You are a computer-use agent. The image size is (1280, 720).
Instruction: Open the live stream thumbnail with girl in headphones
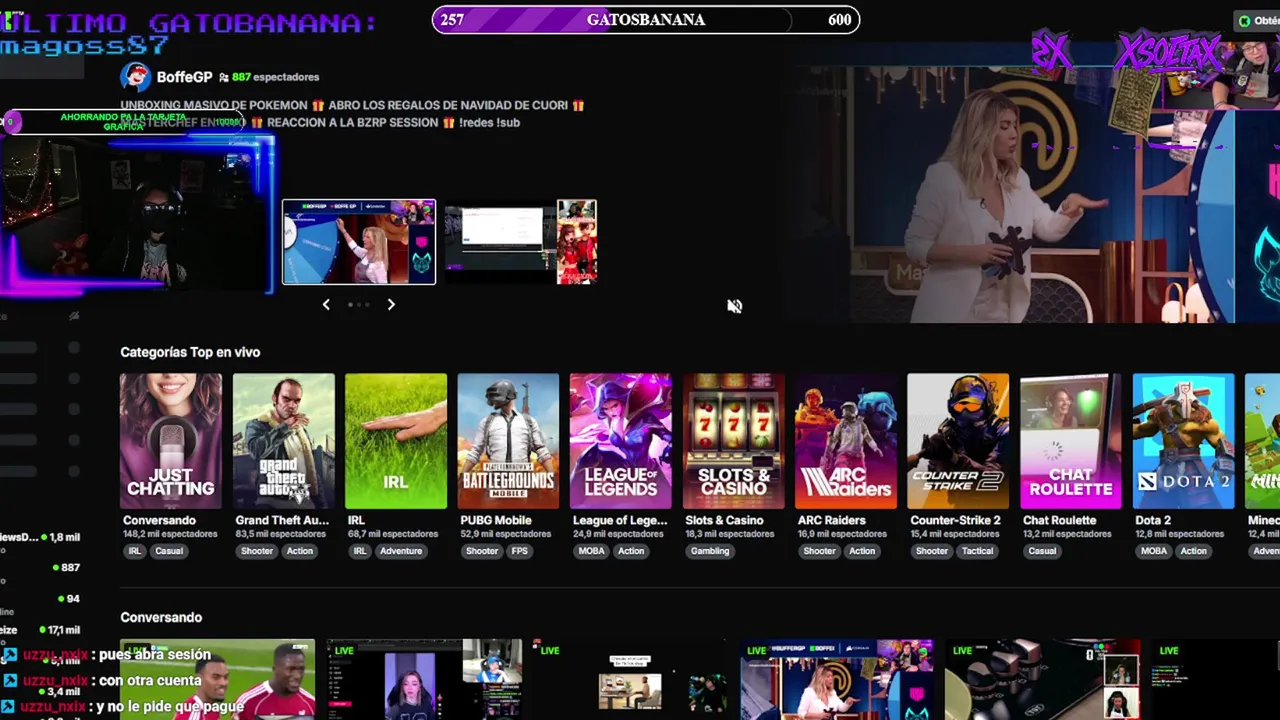[425, 680]
